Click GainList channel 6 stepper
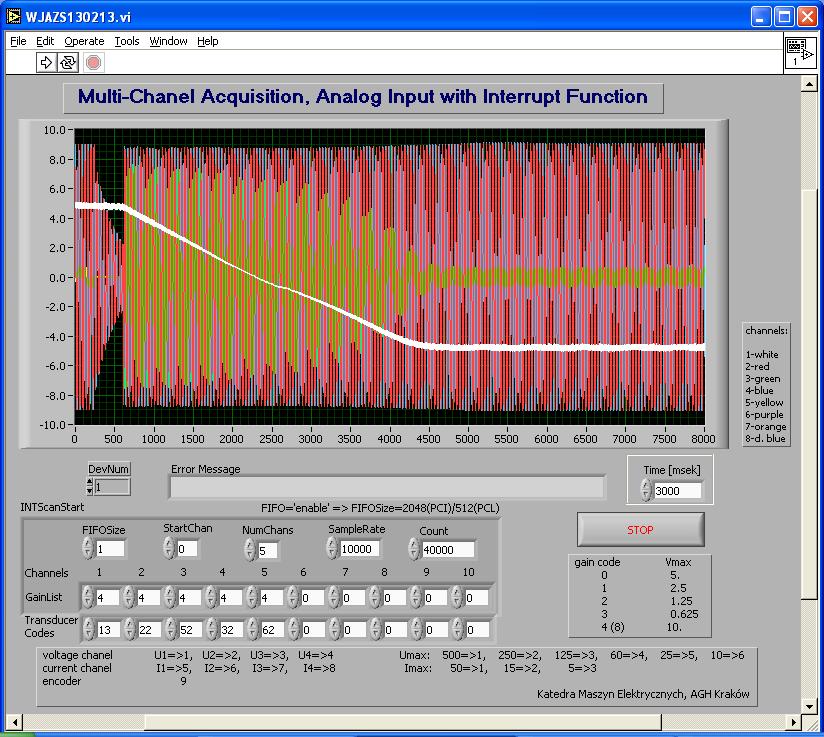The width and height of the screenshot is (824, 737). [293, 597]
